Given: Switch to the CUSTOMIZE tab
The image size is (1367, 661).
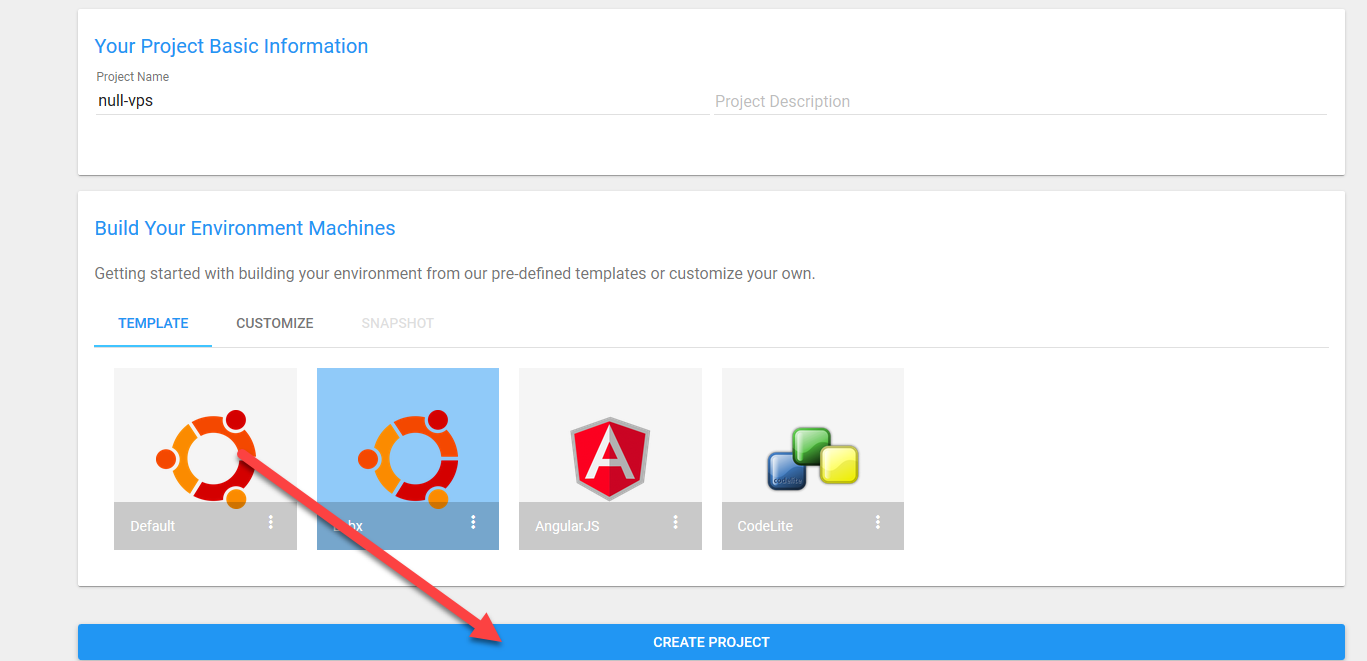Looking at the screenshot, I should (x=275, y=323).
